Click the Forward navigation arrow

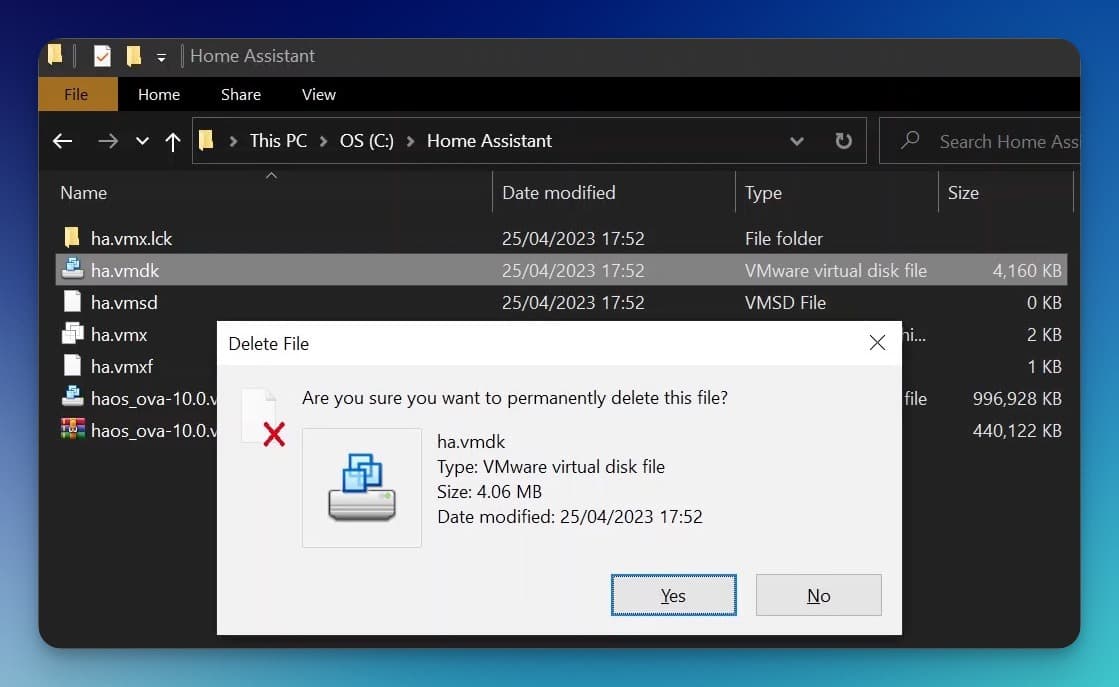[107, 141]
